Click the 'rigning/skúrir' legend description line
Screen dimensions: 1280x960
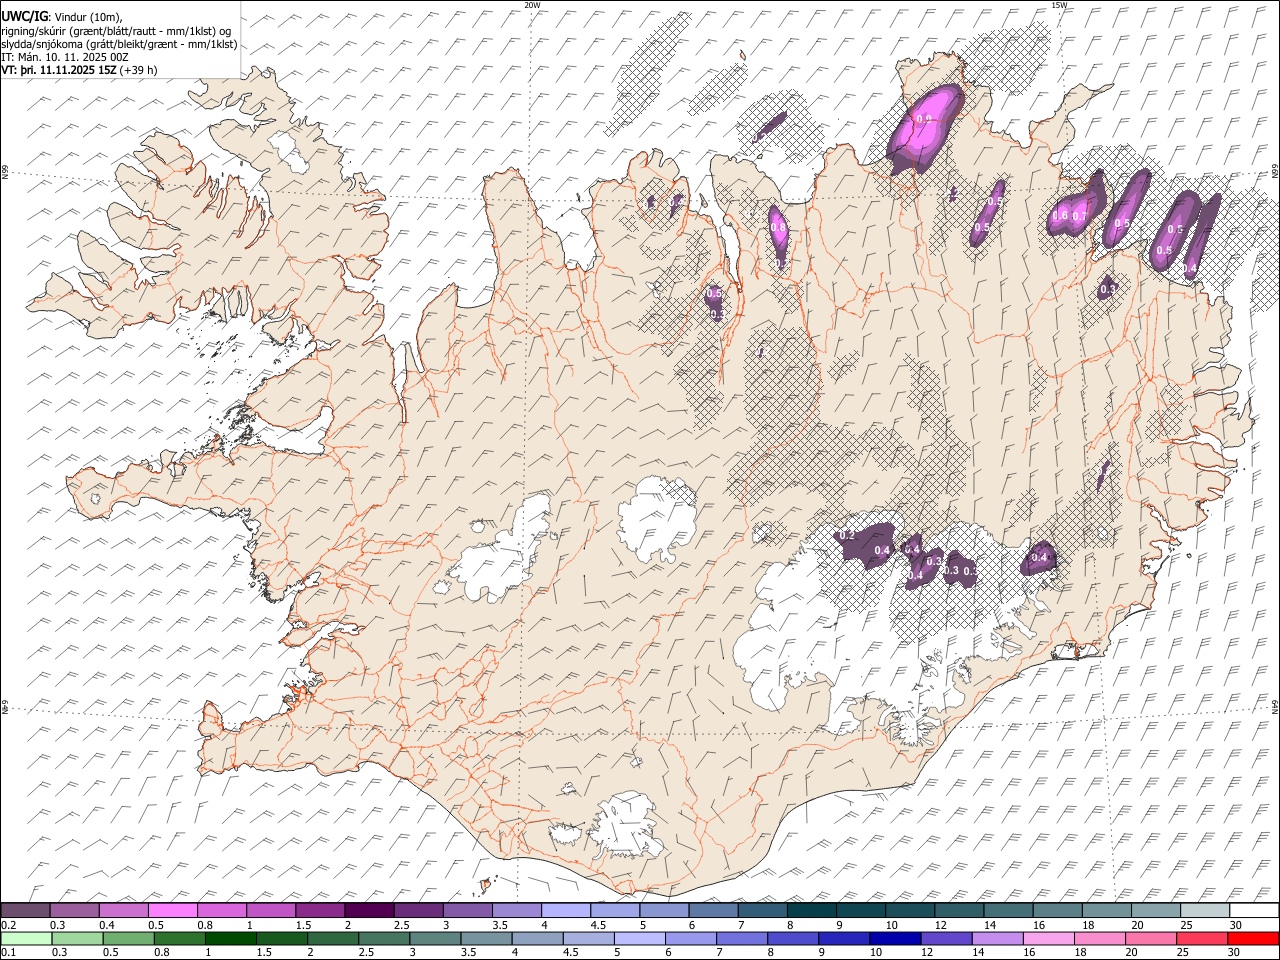117,31
